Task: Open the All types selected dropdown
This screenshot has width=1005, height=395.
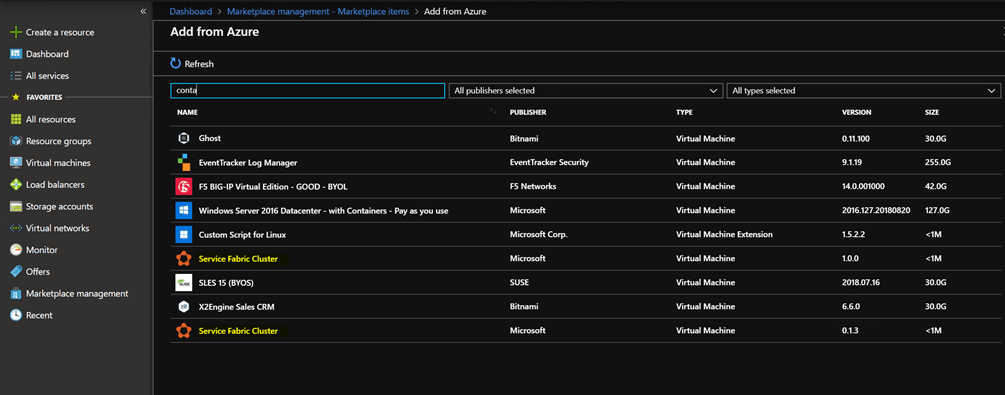Action: (x=863, y=91)
